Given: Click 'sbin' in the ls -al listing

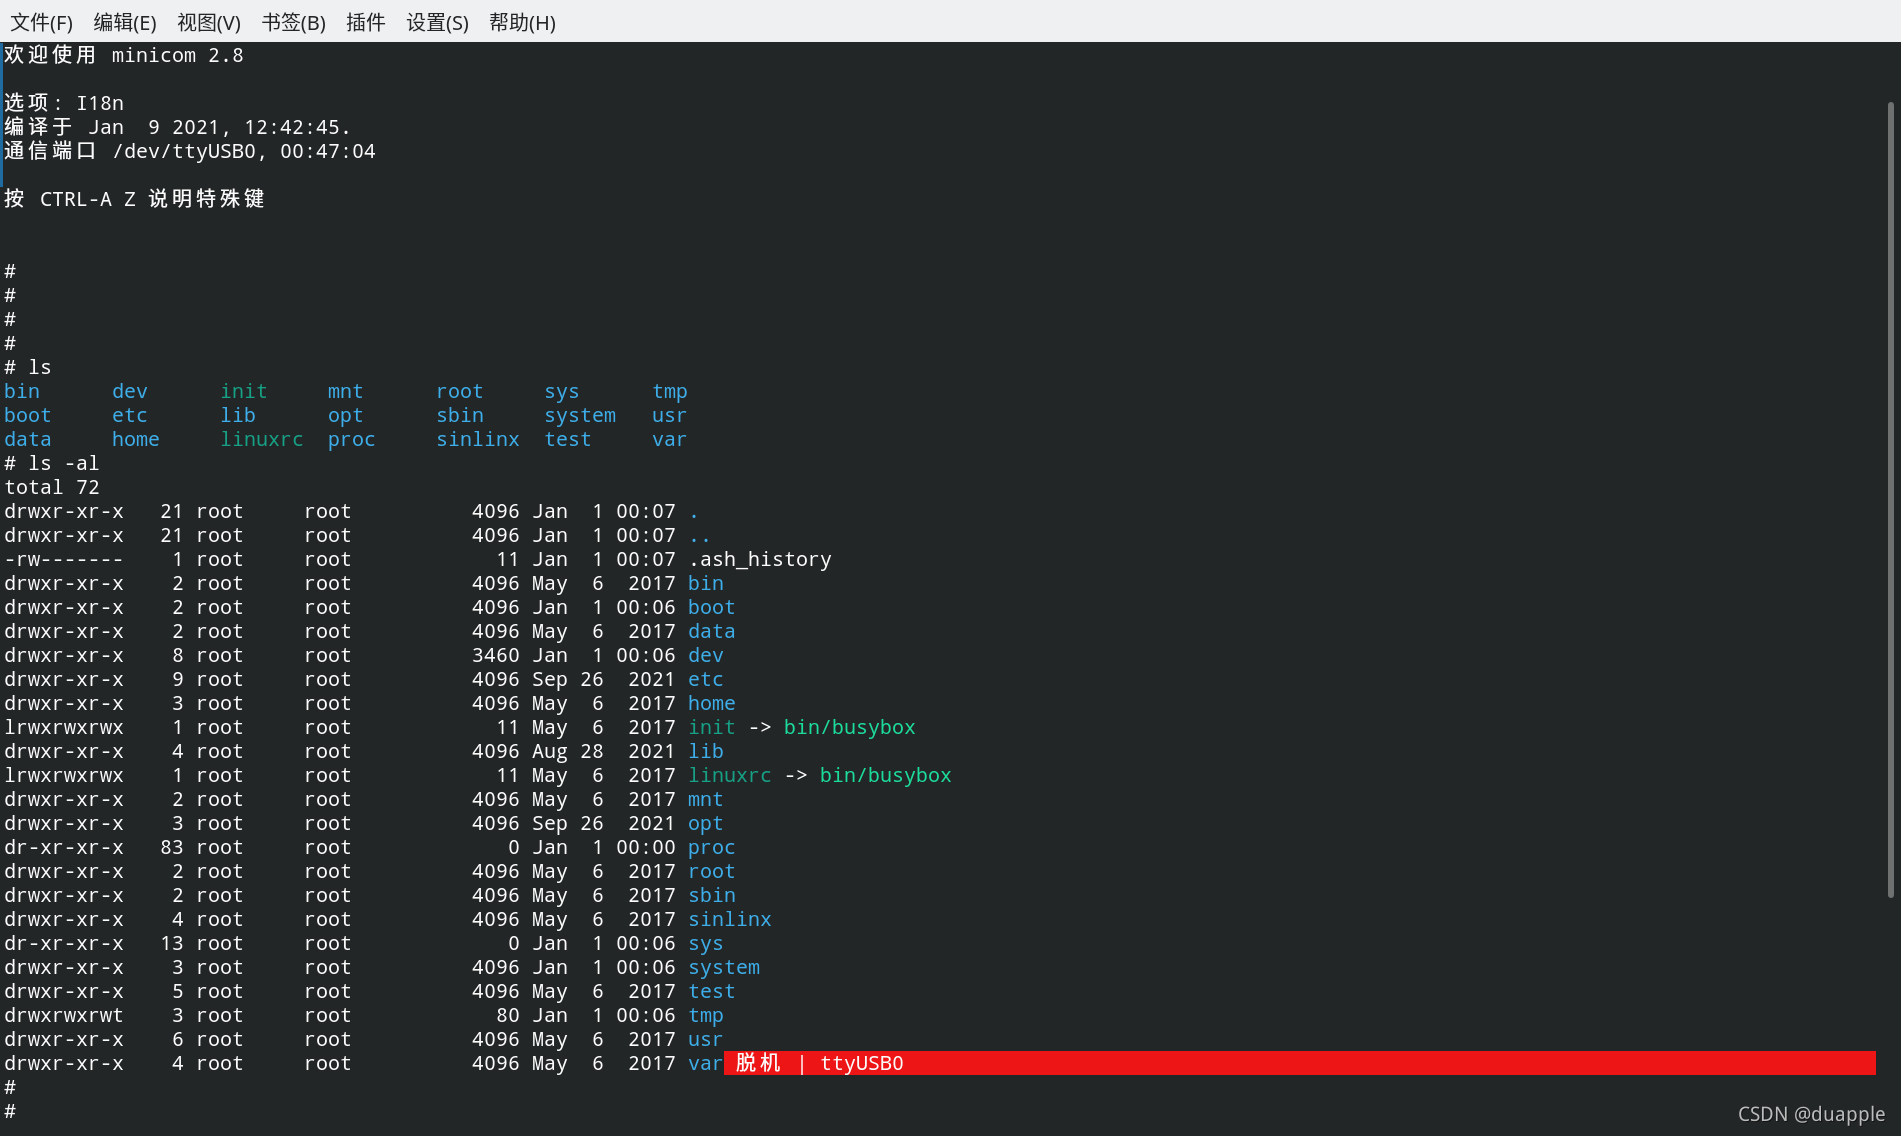Looking at the screenshot, I should pyautogui.click(x=712, y=895).
